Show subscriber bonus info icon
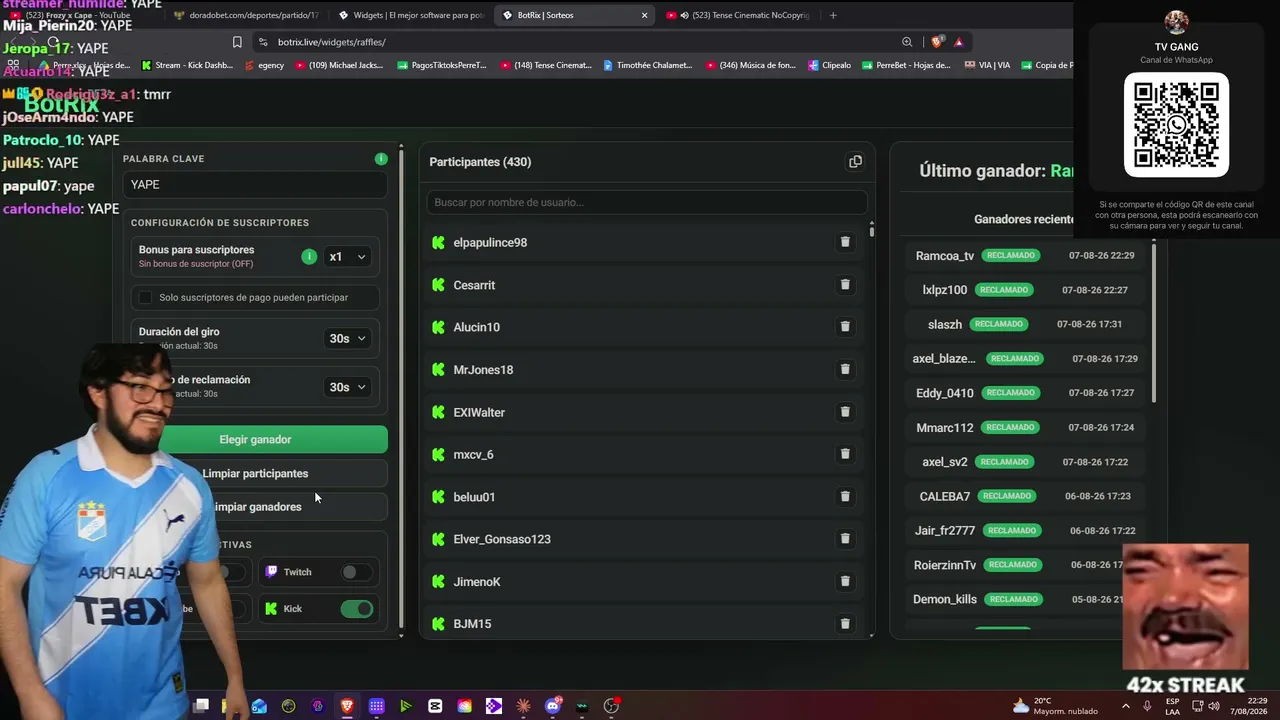This screenshot has width=1280, height=720. [x=309, y=257]
